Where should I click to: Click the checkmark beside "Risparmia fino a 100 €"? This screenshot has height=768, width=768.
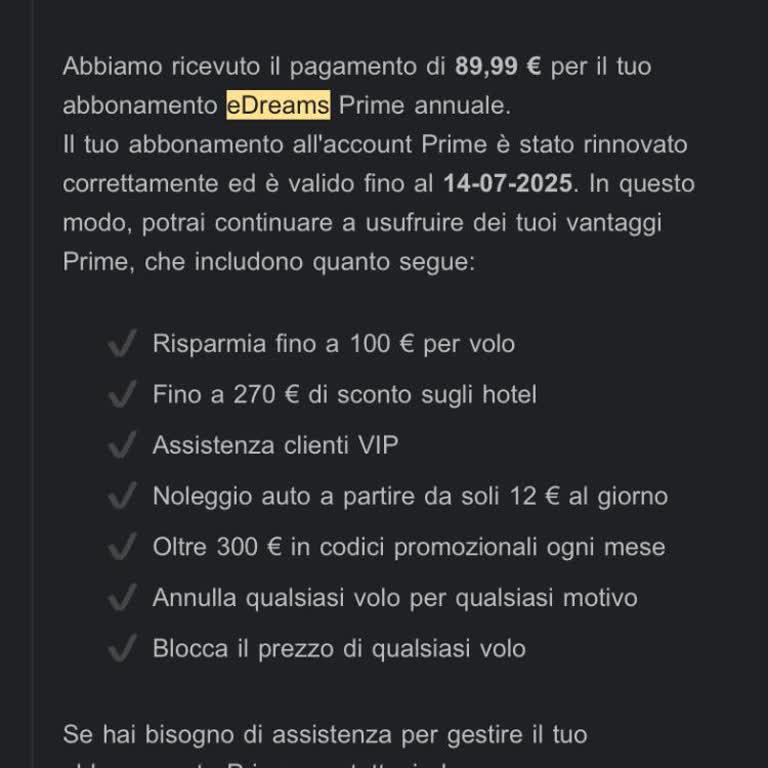pyautogui.click(x=121, y=345)
